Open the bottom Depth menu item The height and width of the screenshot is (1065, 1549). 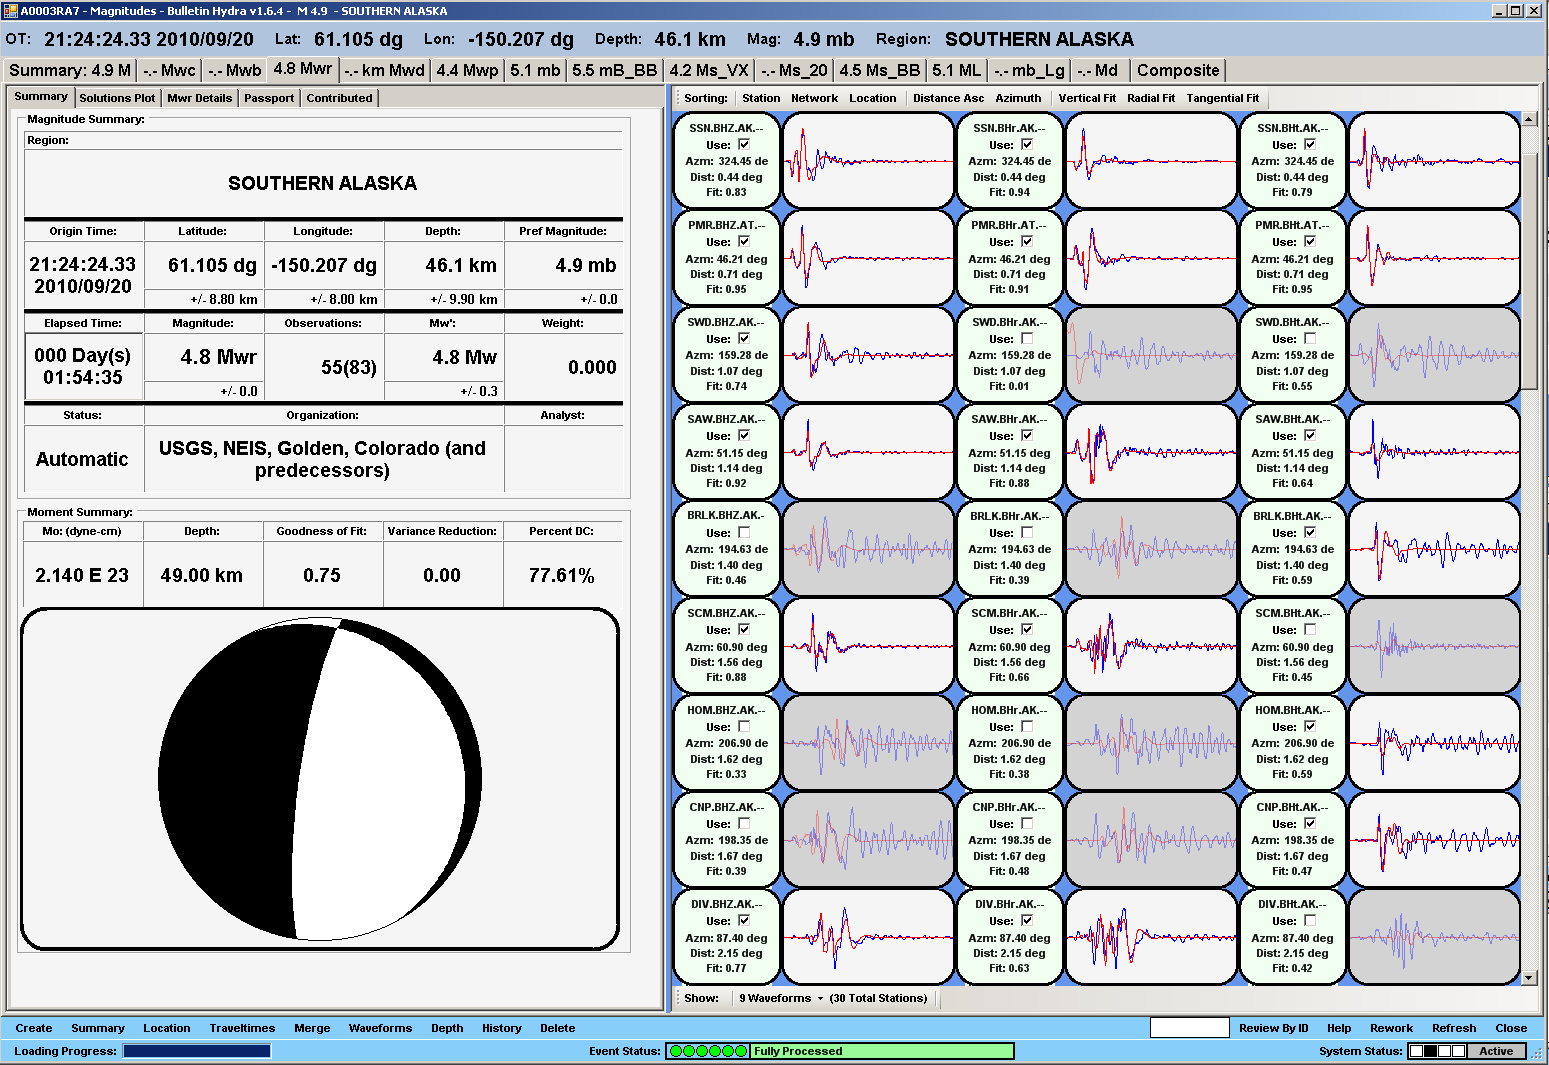click(x=447, y=1028)
